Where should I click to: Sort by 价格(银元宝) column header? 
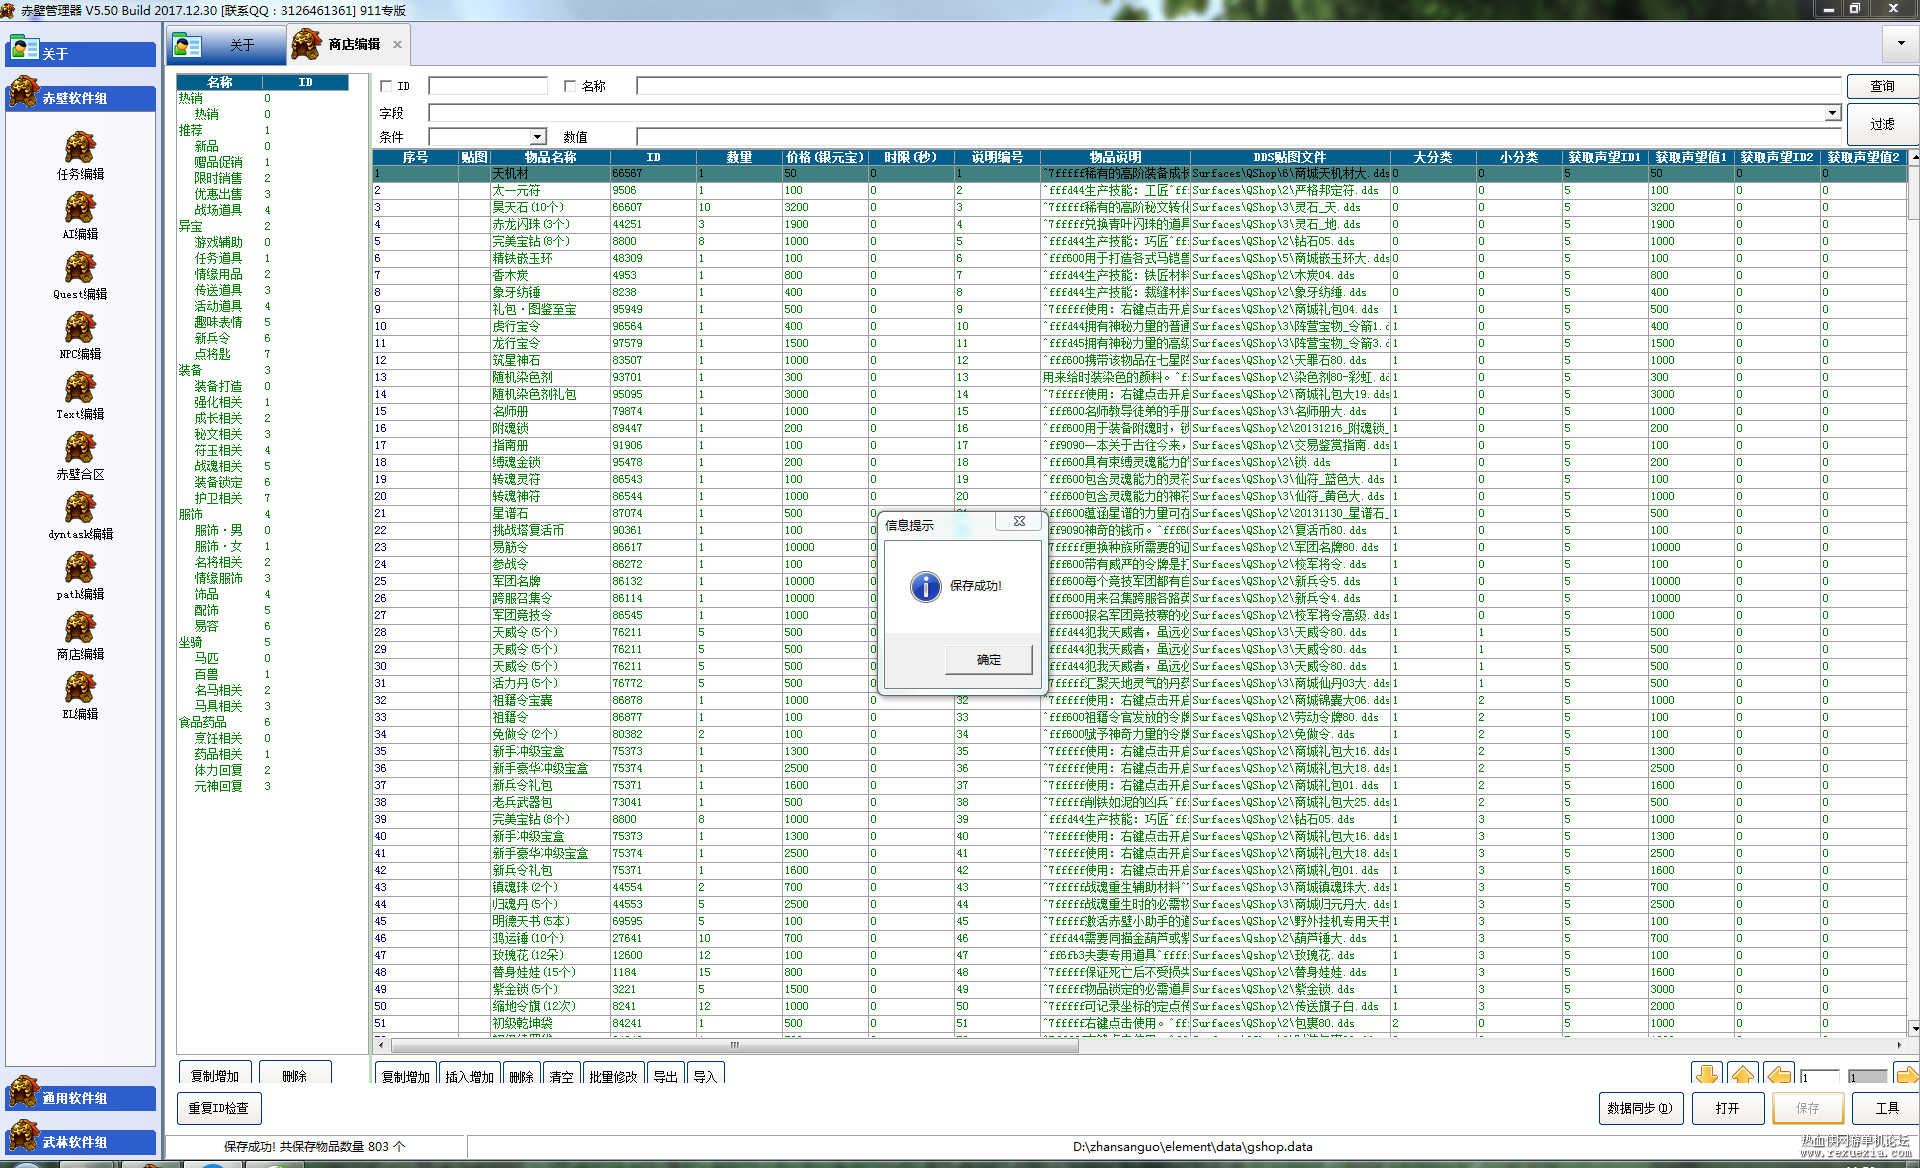pyautogui.click(x=825, y=157)
